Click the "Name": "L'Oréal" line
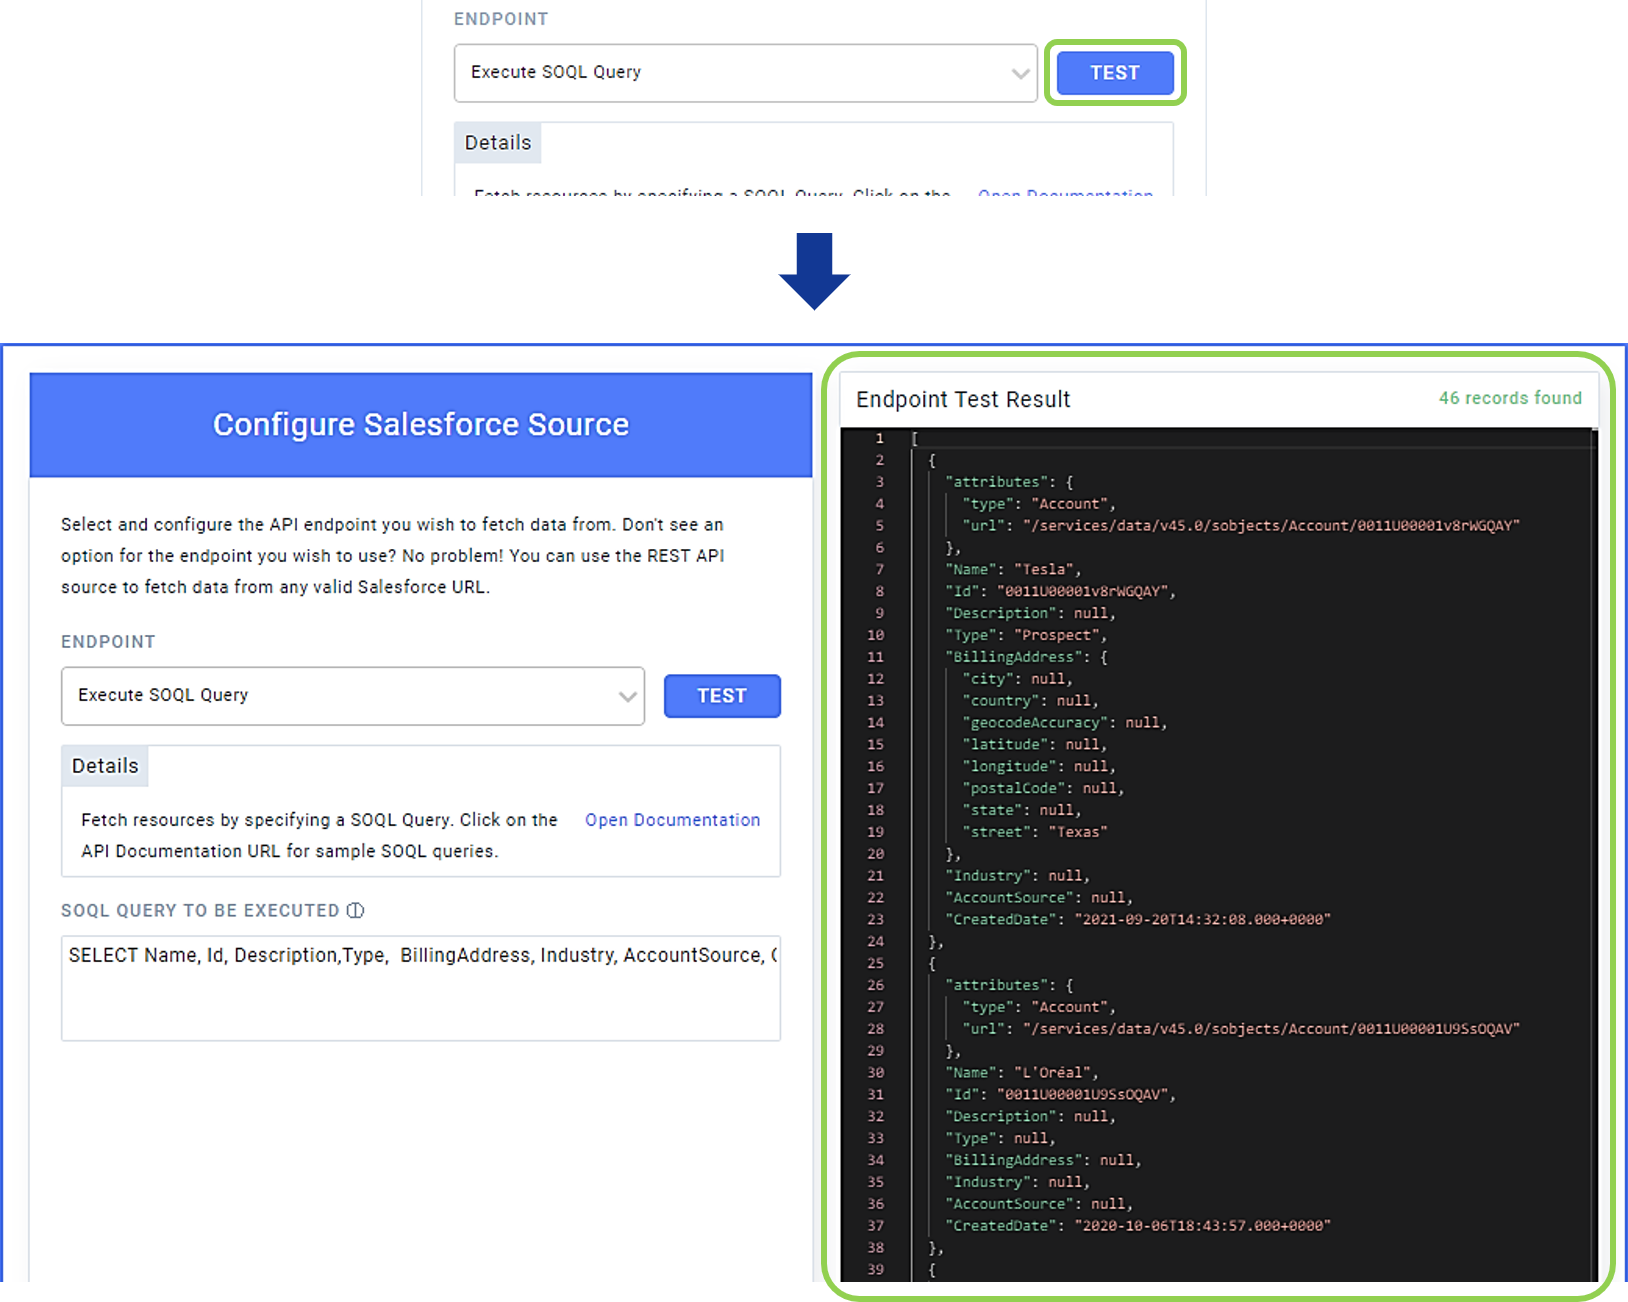The image size is (1628, 1302). pos(1021,1073)
